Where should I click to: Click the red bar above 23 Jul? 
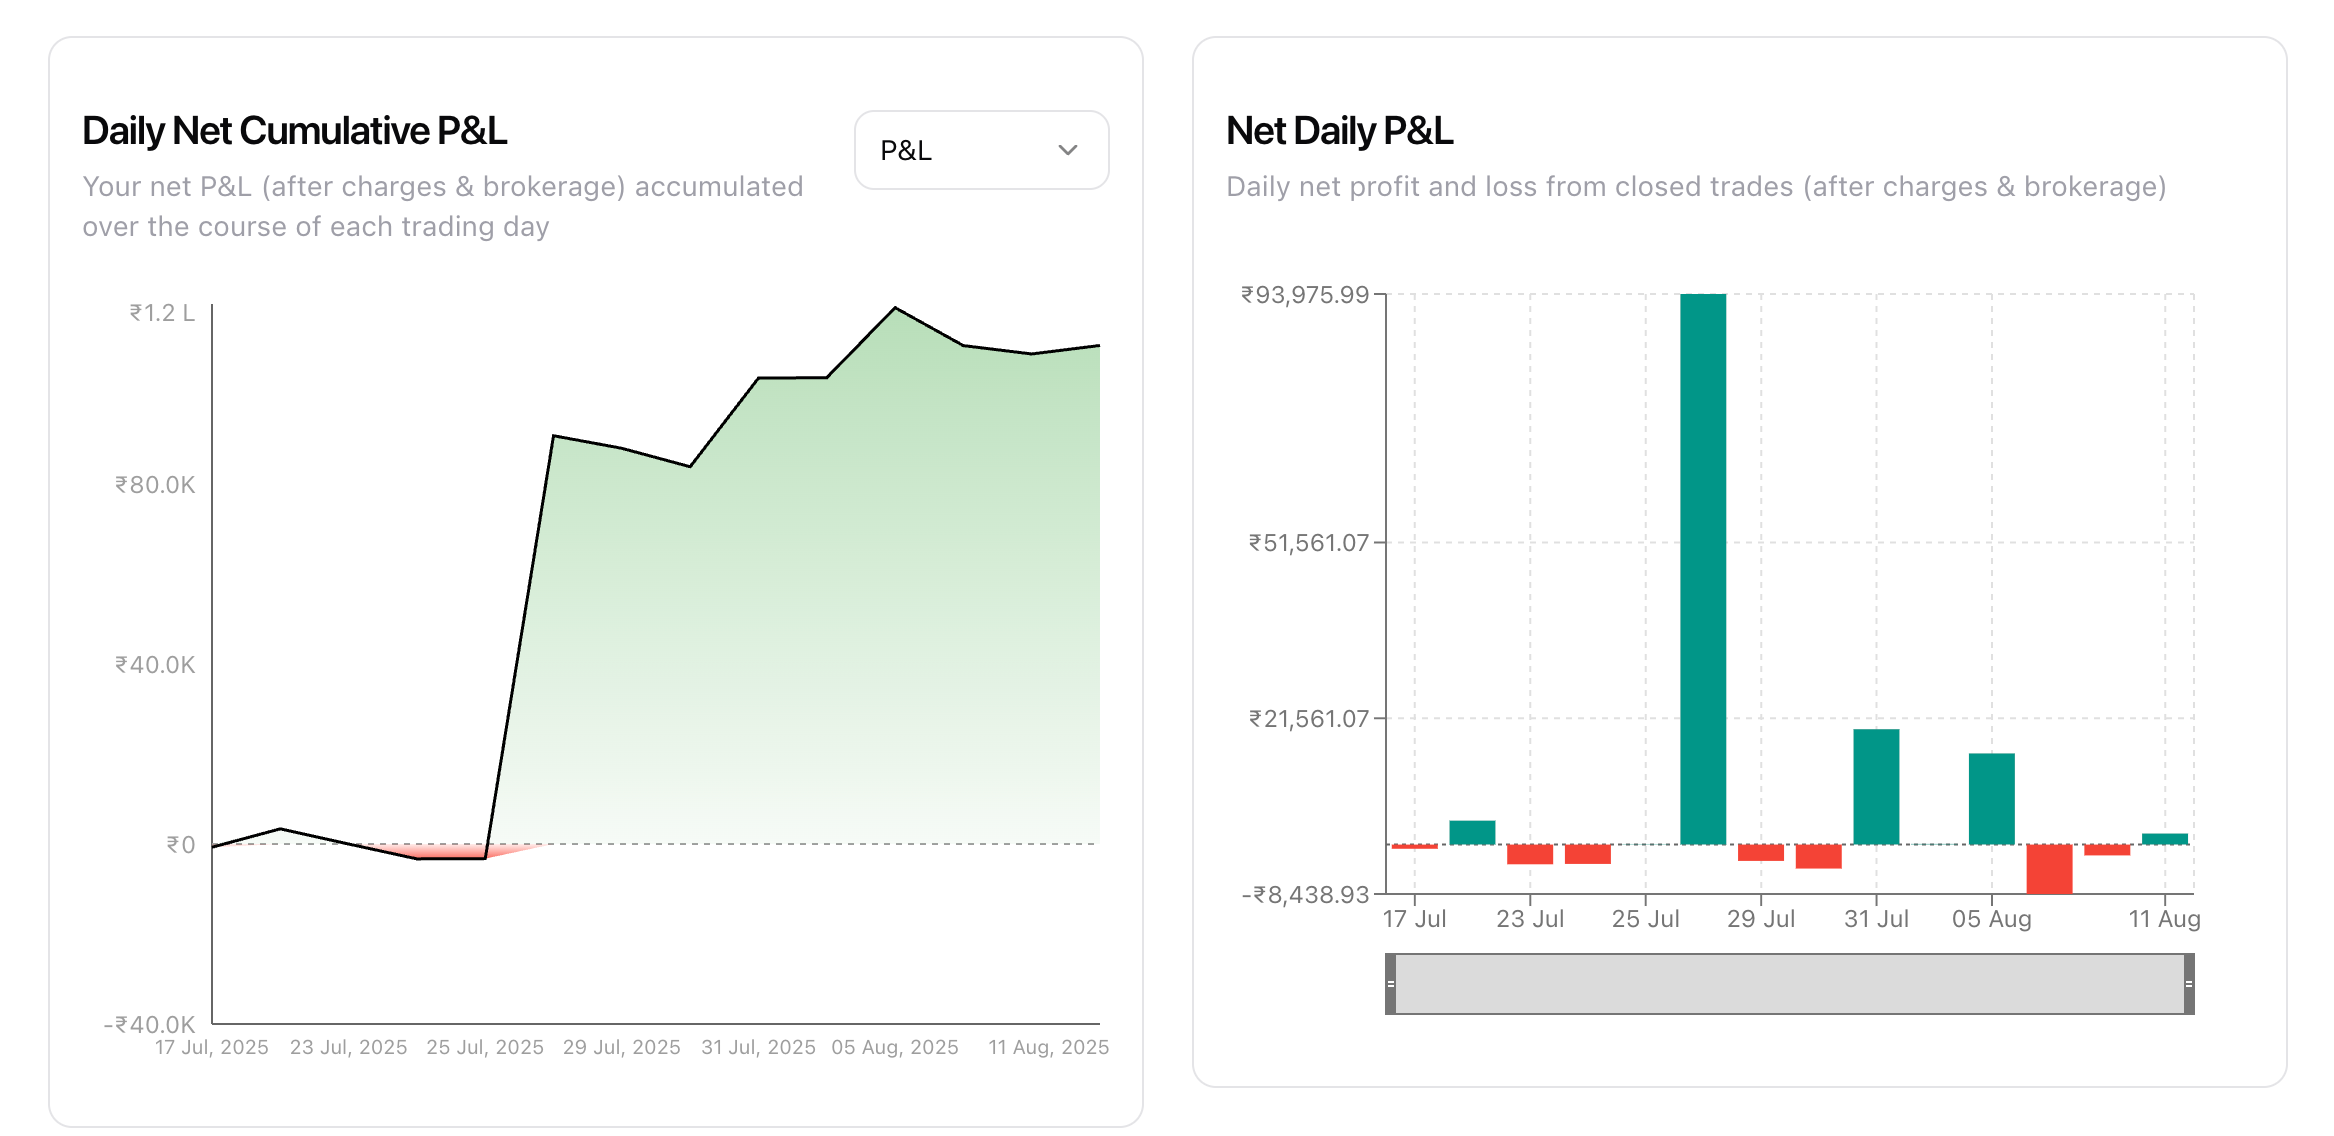pyautogui.click(x=1529, y=855)
